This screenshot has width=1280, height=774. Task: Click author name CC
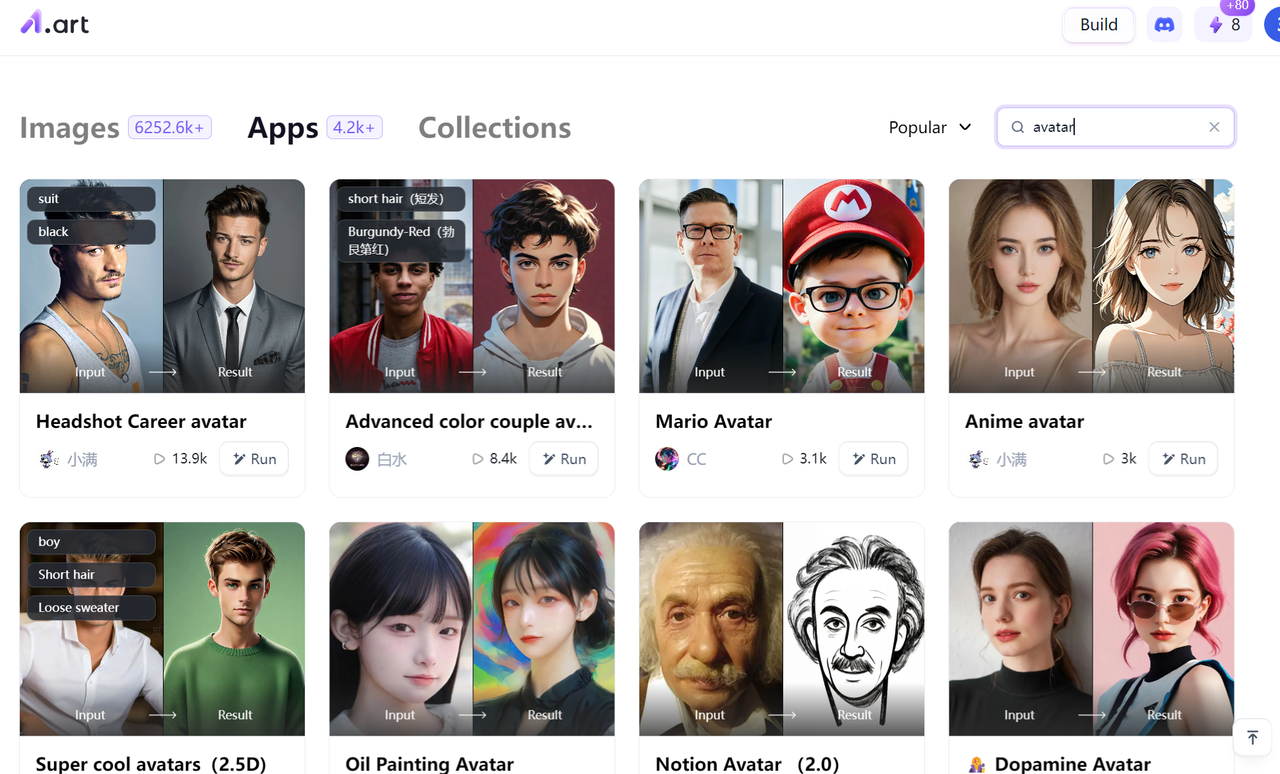pos(697,459)
